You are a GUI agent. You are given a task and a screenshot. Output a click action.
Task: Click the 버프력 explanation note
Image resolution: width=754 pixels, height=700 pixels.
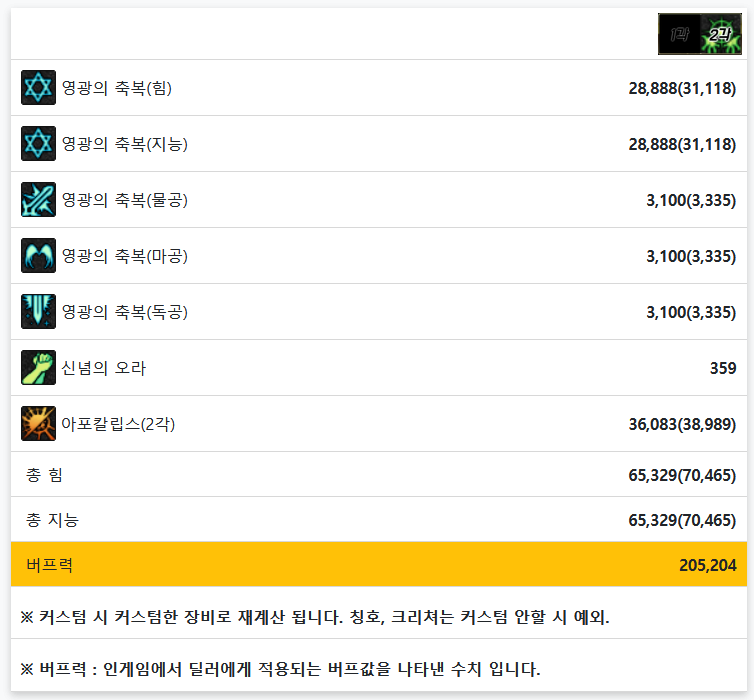point(280,669)
